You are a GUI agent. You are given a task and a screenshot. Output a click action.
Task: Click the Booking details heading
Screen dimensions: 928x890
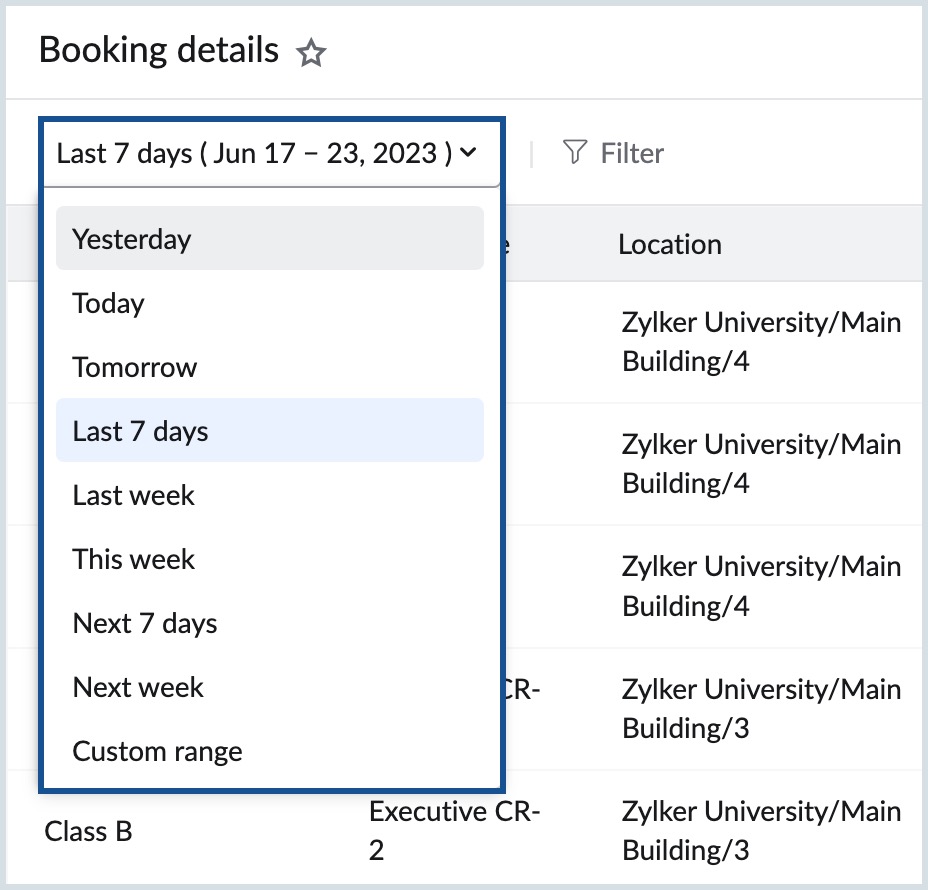(157, 49)
